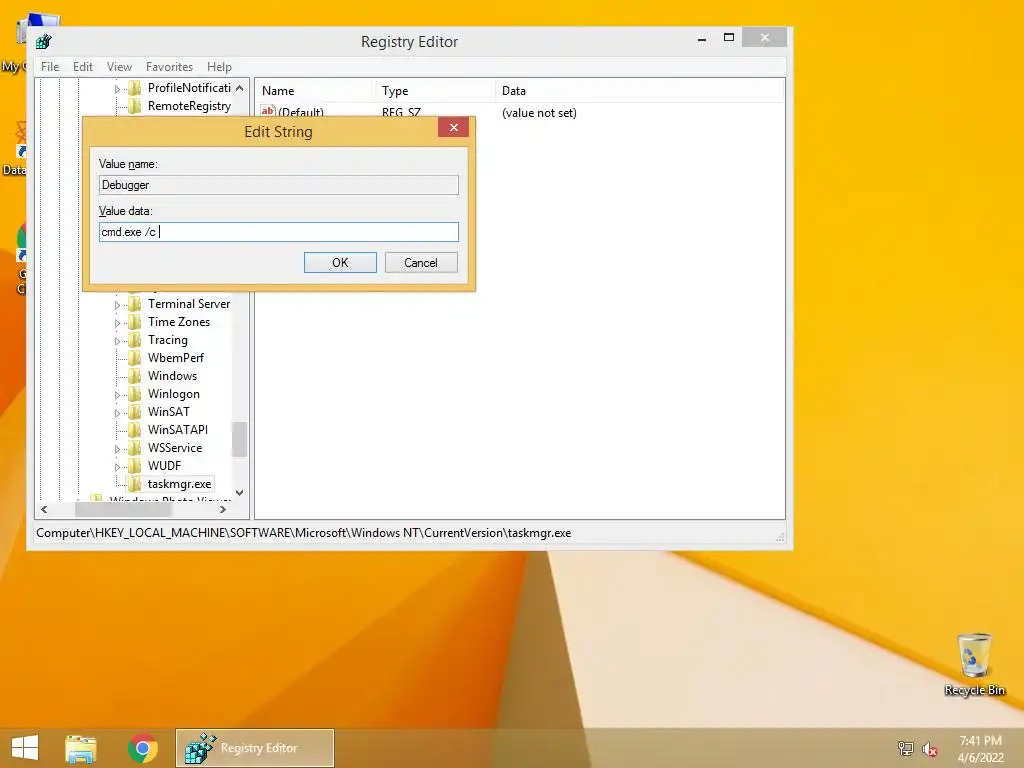The image size is (1024, 768).
Task: Select the Terminal Server key name
Action: [x=189, y=304]
